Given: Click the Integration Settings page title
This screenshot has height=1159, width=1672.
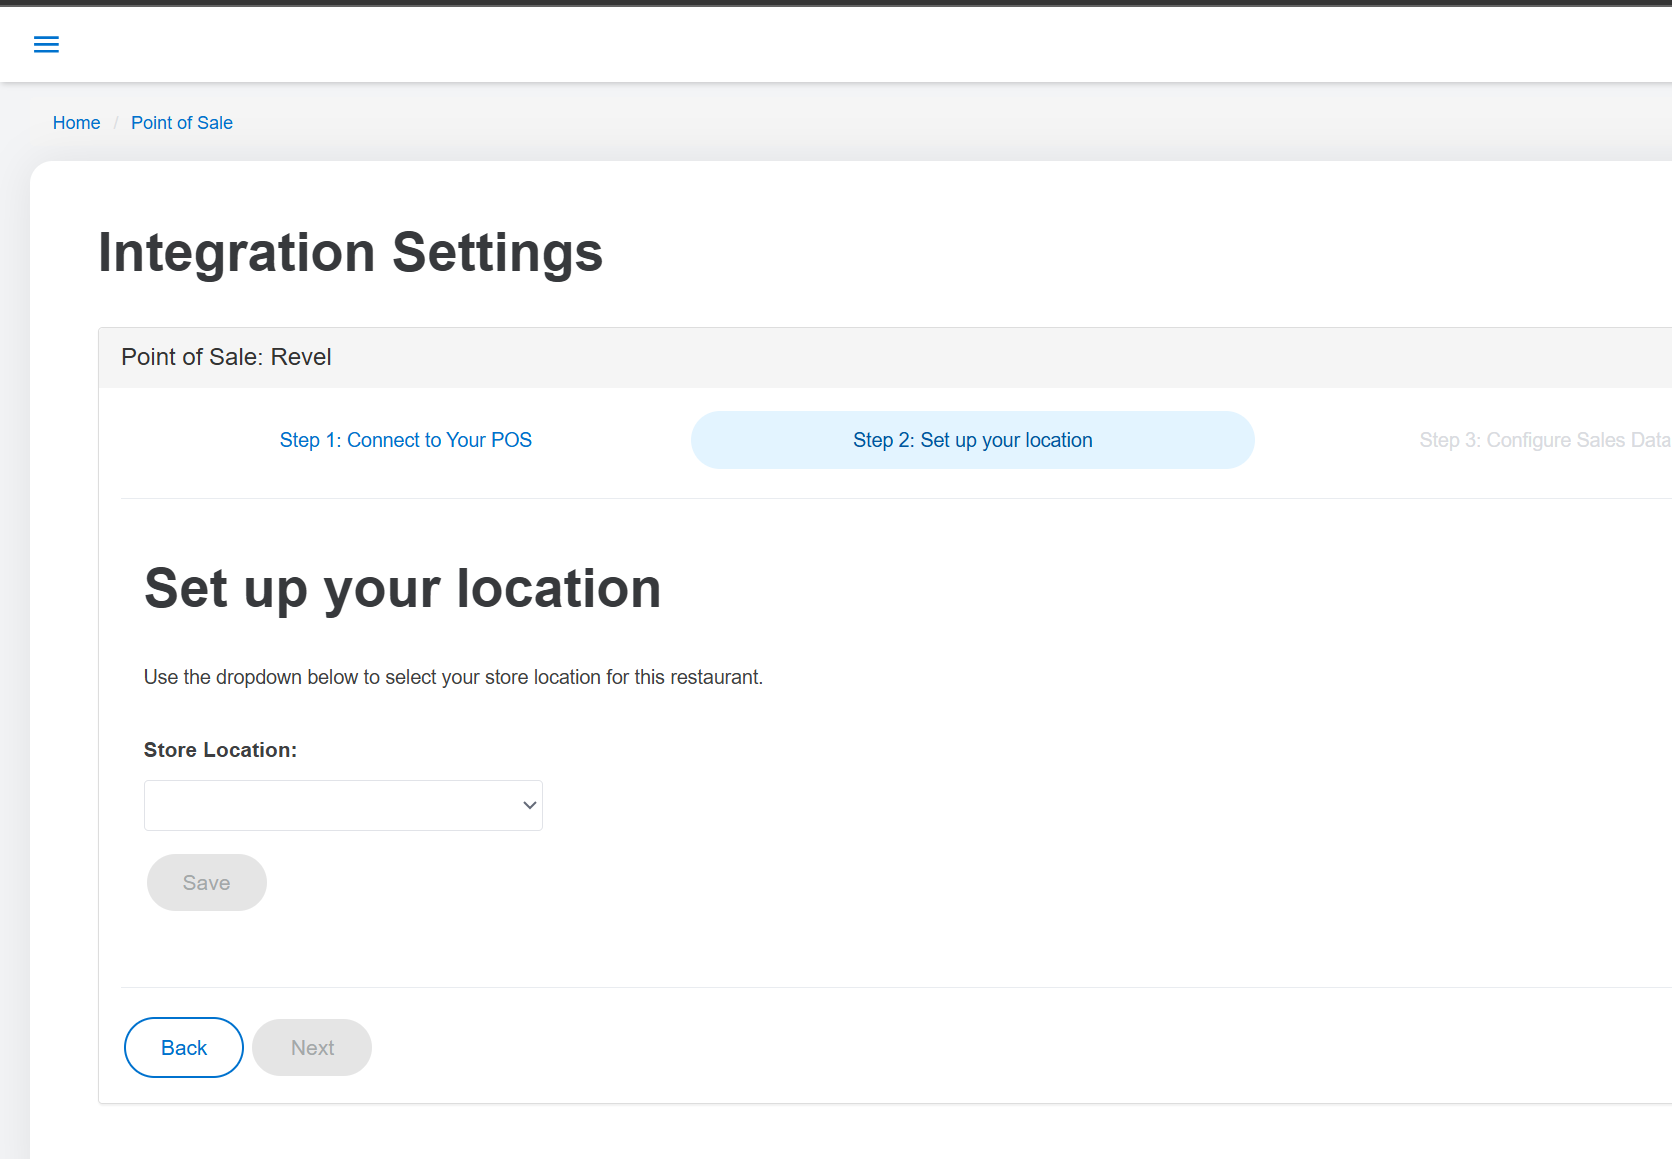Looking at the screenshot, I should (350, 252).
